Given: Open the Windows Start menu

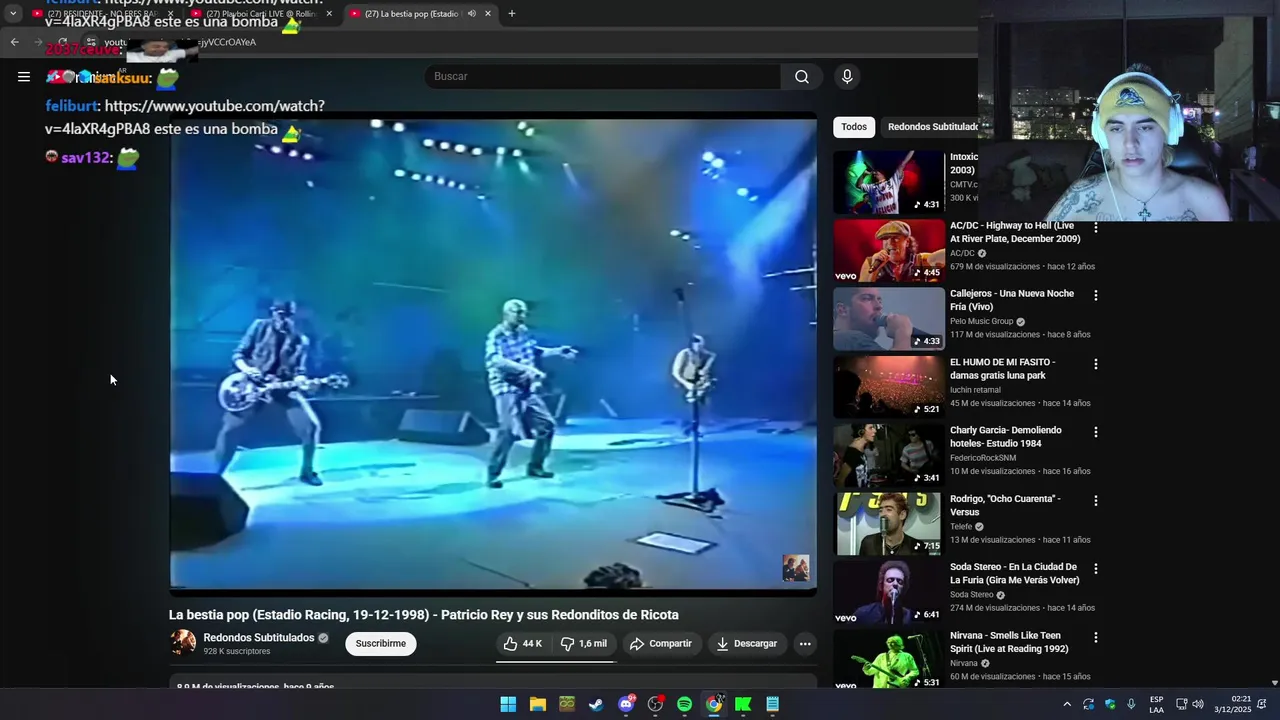Looking at the screenshot, I should (508, 704).
